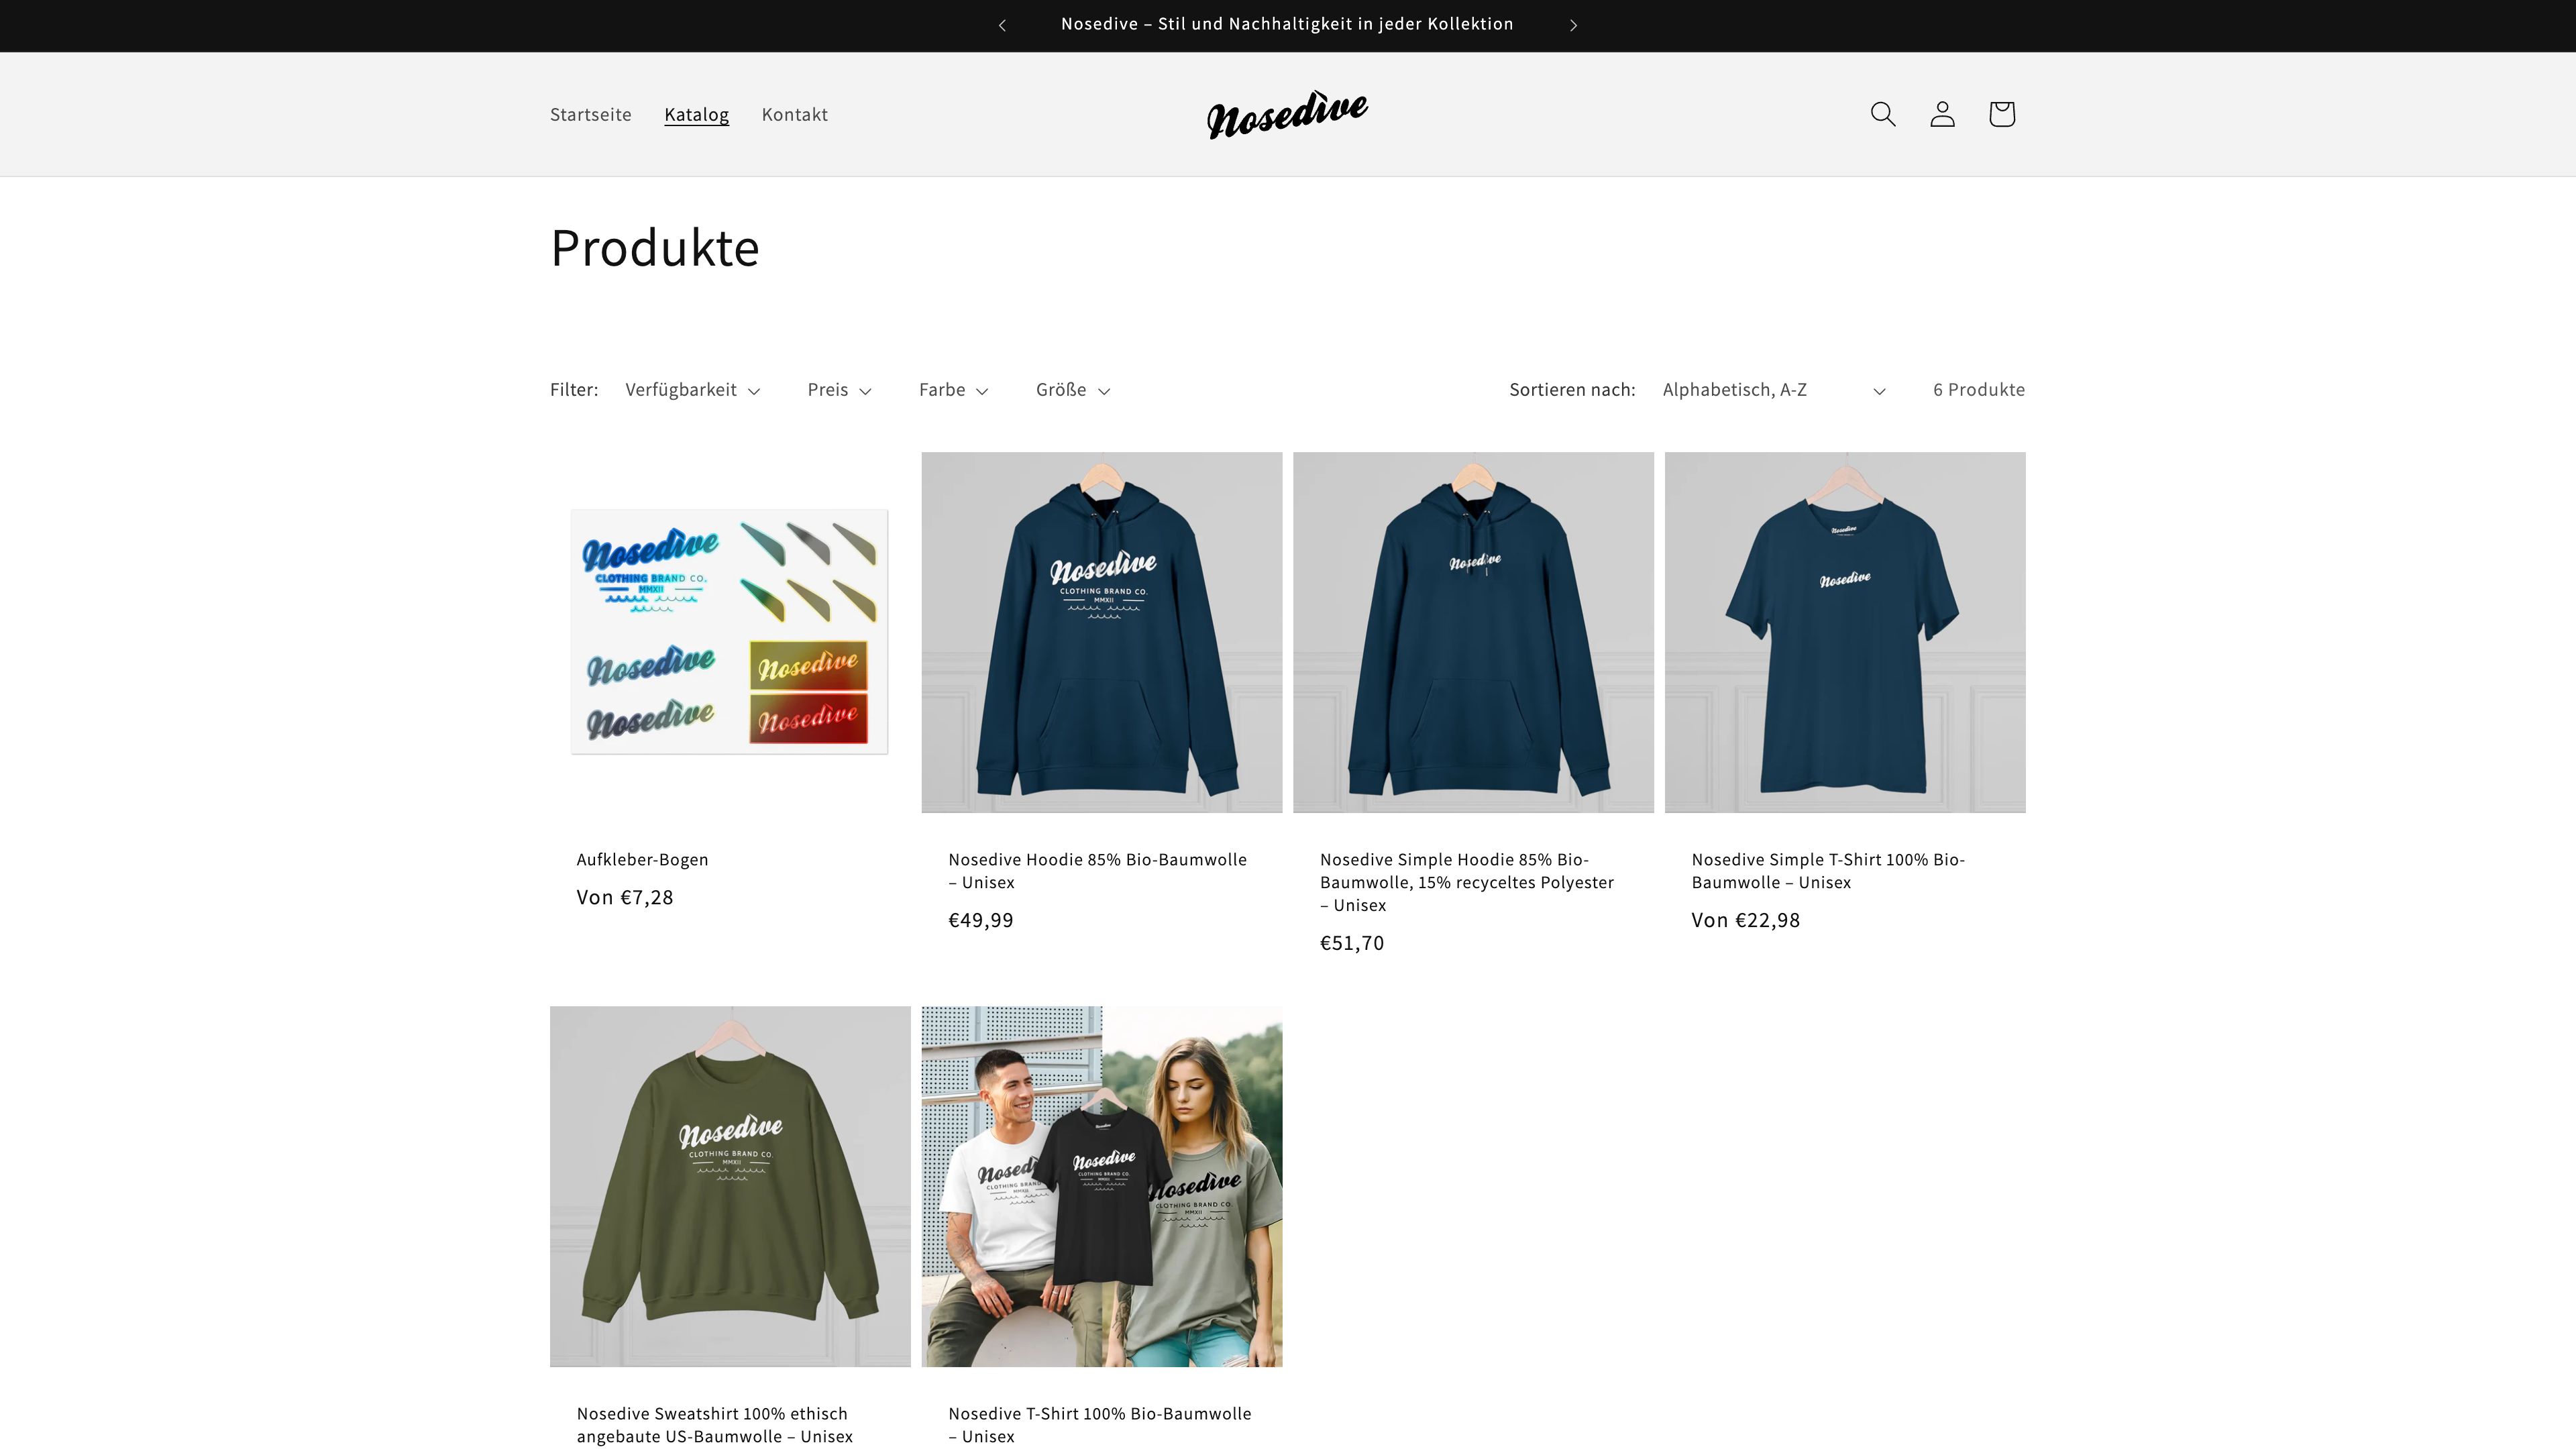Screen dimensions: 2576x1449
Task: Expand the Größe filter
Action: (x=1072, y=390)
